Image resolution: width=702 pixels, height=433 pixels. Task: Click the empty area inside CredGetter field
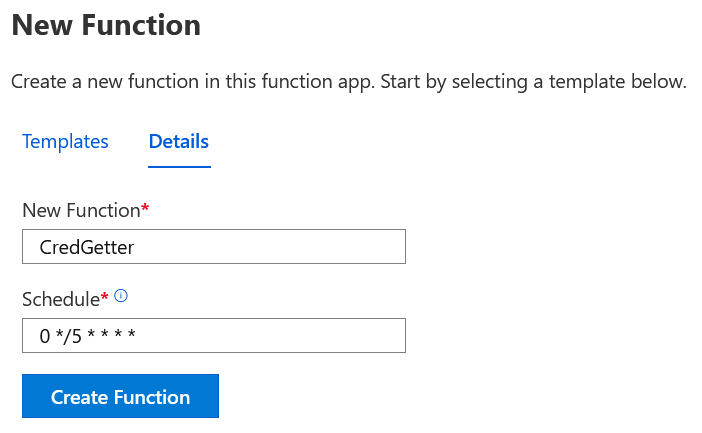click(269, 247)
